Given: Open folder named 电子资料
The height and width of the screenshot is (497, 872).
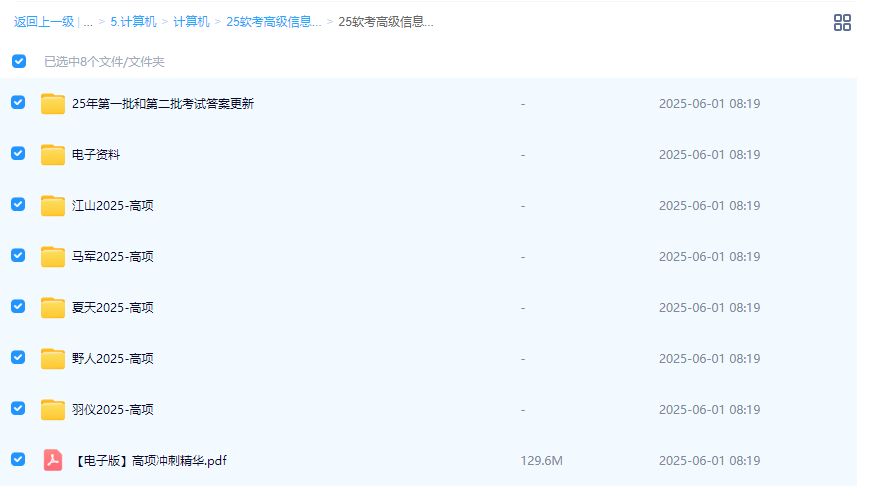Looking at the screenshot, I should pos(96,155).
